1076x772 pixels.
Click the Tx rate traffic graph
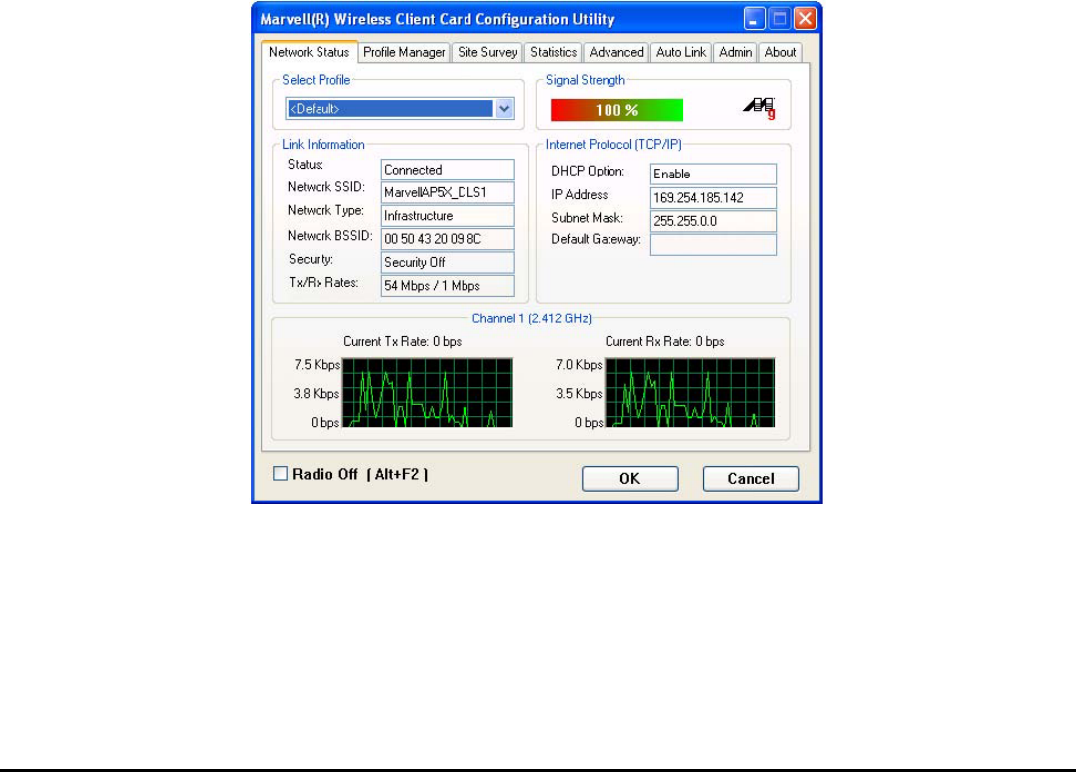coord(428,393)
